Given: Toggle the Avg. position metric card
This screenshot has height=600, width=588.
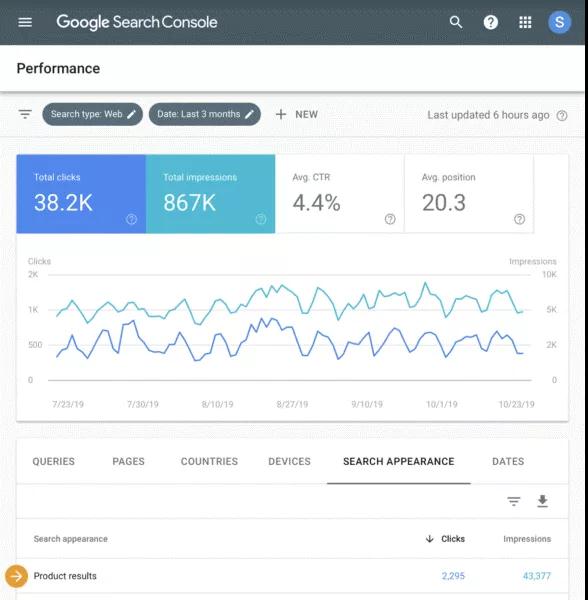Looking at the screenshot, I should pos(469,194).
